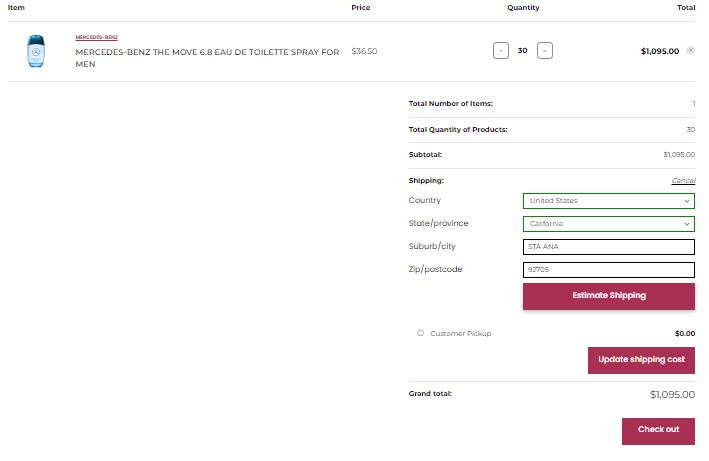Click the quantity value 30 in the item row

pyautogui.click(x=522, y=51)
